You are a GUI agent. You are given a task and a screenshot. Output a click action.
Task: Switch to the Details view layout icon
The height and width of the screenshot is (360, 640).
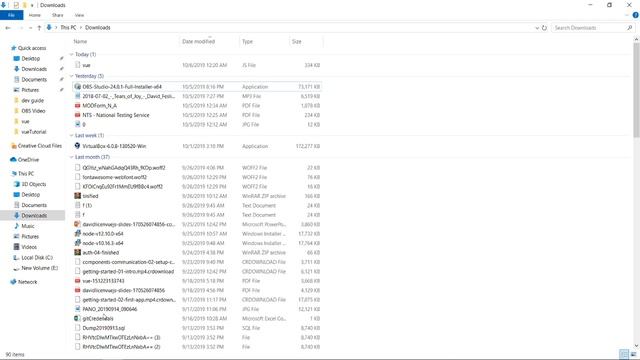click(x=624, y=354)
